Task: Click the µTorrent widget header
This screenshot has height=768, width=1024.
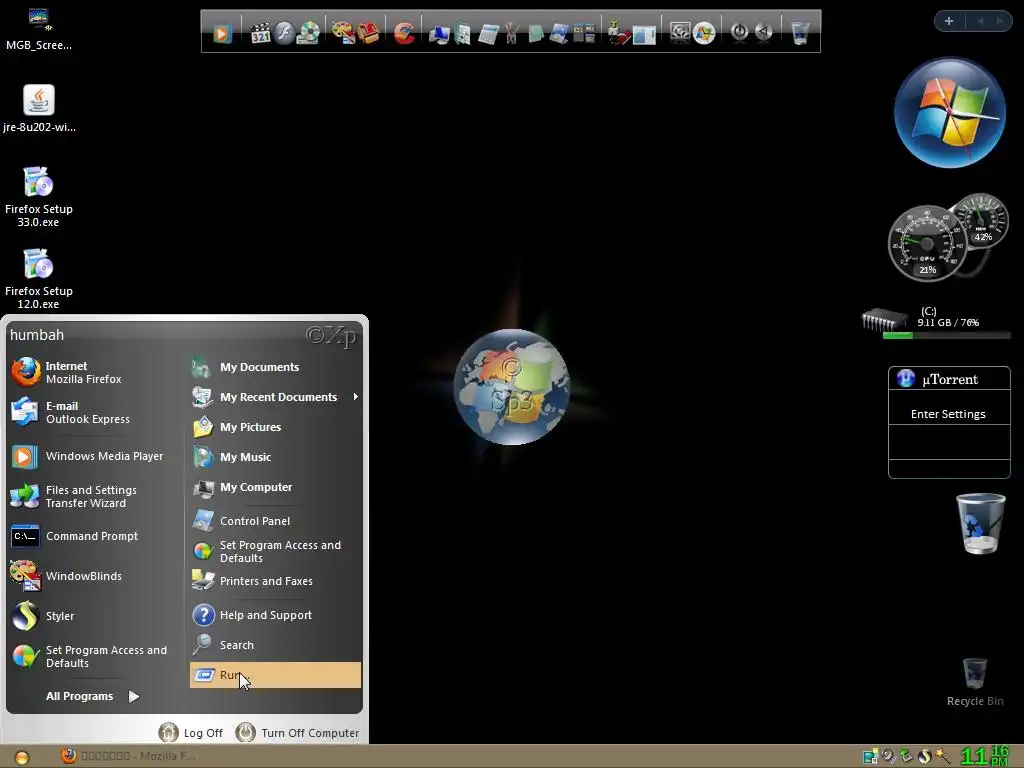Action: (x=949, y=379)
